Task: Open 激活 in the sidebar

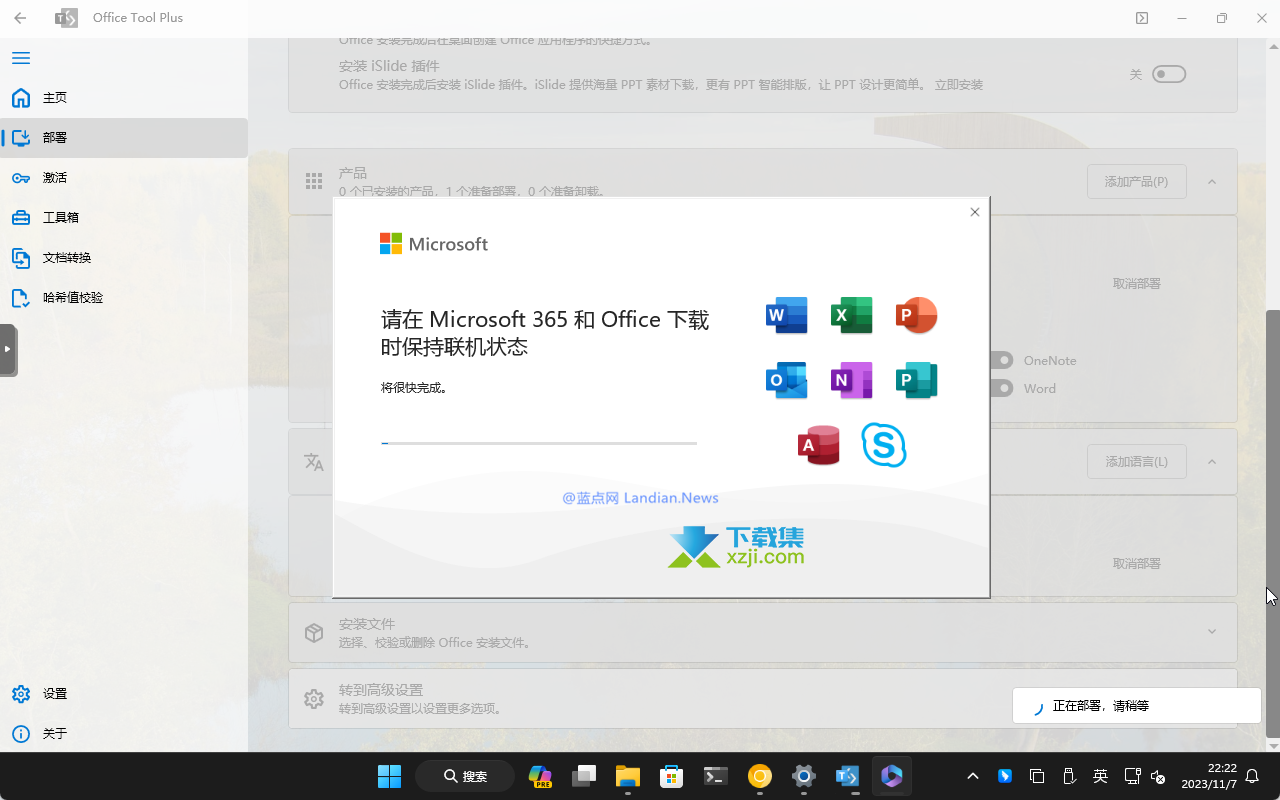Action: tap(124, 178)
